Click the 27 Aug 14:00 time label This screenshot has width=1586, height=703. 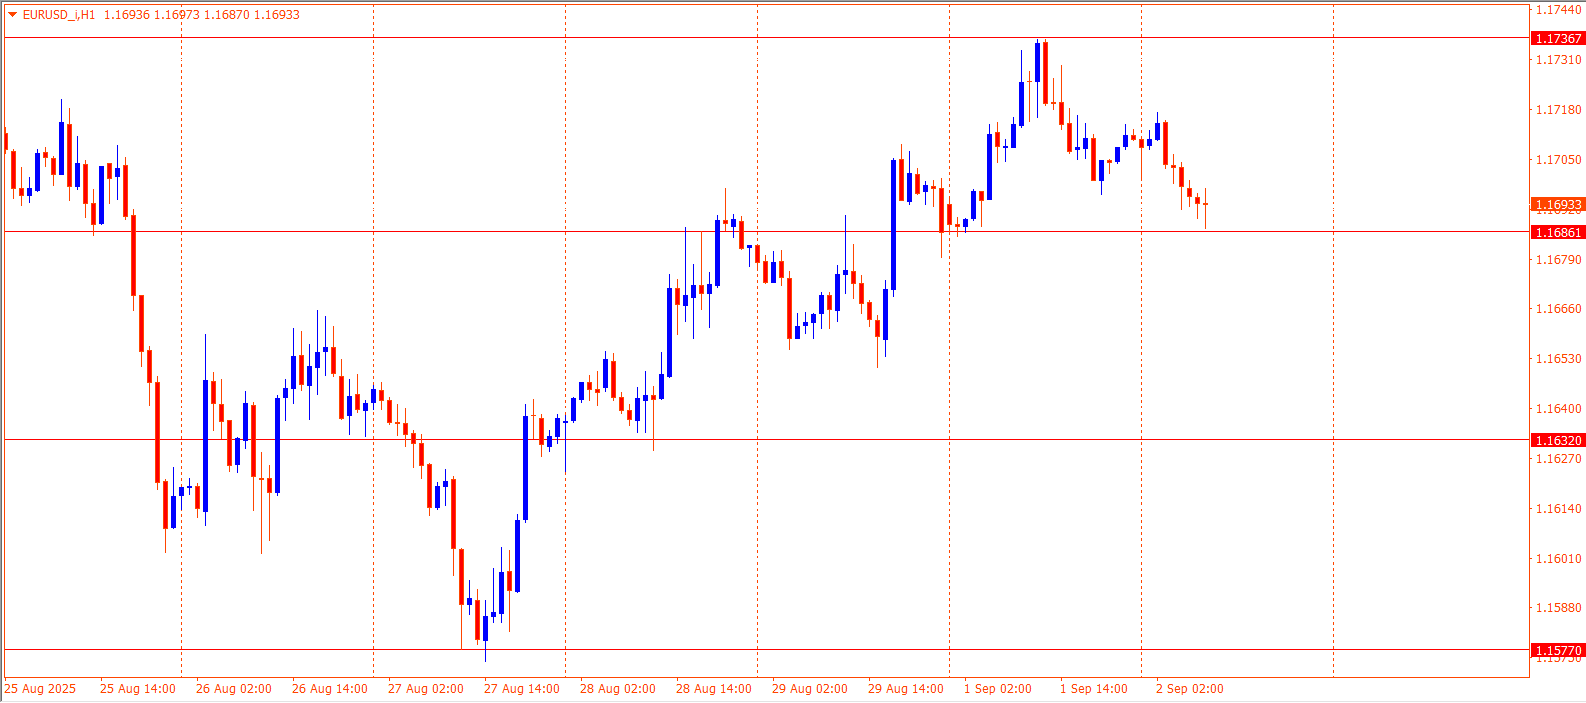(521, 688)
